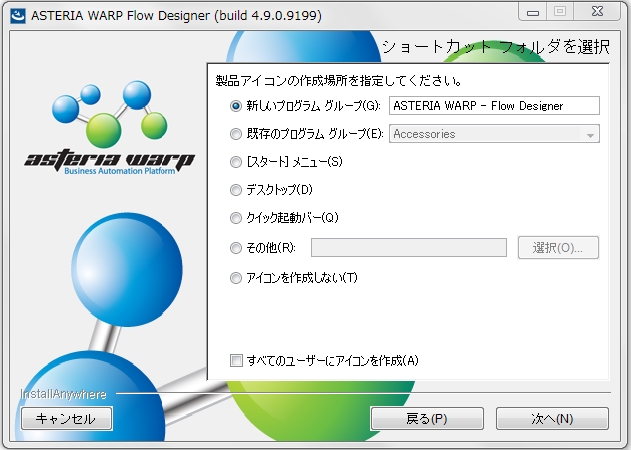
Task: Close the installer window
Action: (598, 12)
